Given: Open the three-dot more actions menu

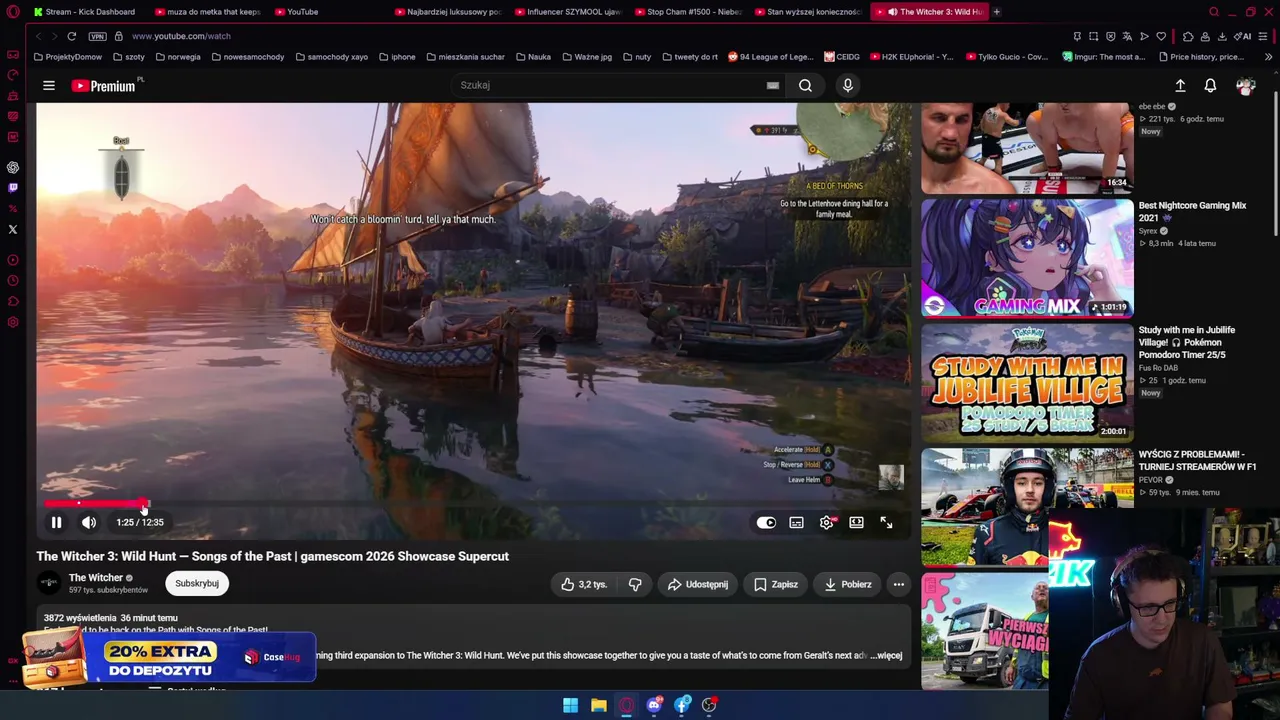Looking at the screenshot, I should point(898,584).
